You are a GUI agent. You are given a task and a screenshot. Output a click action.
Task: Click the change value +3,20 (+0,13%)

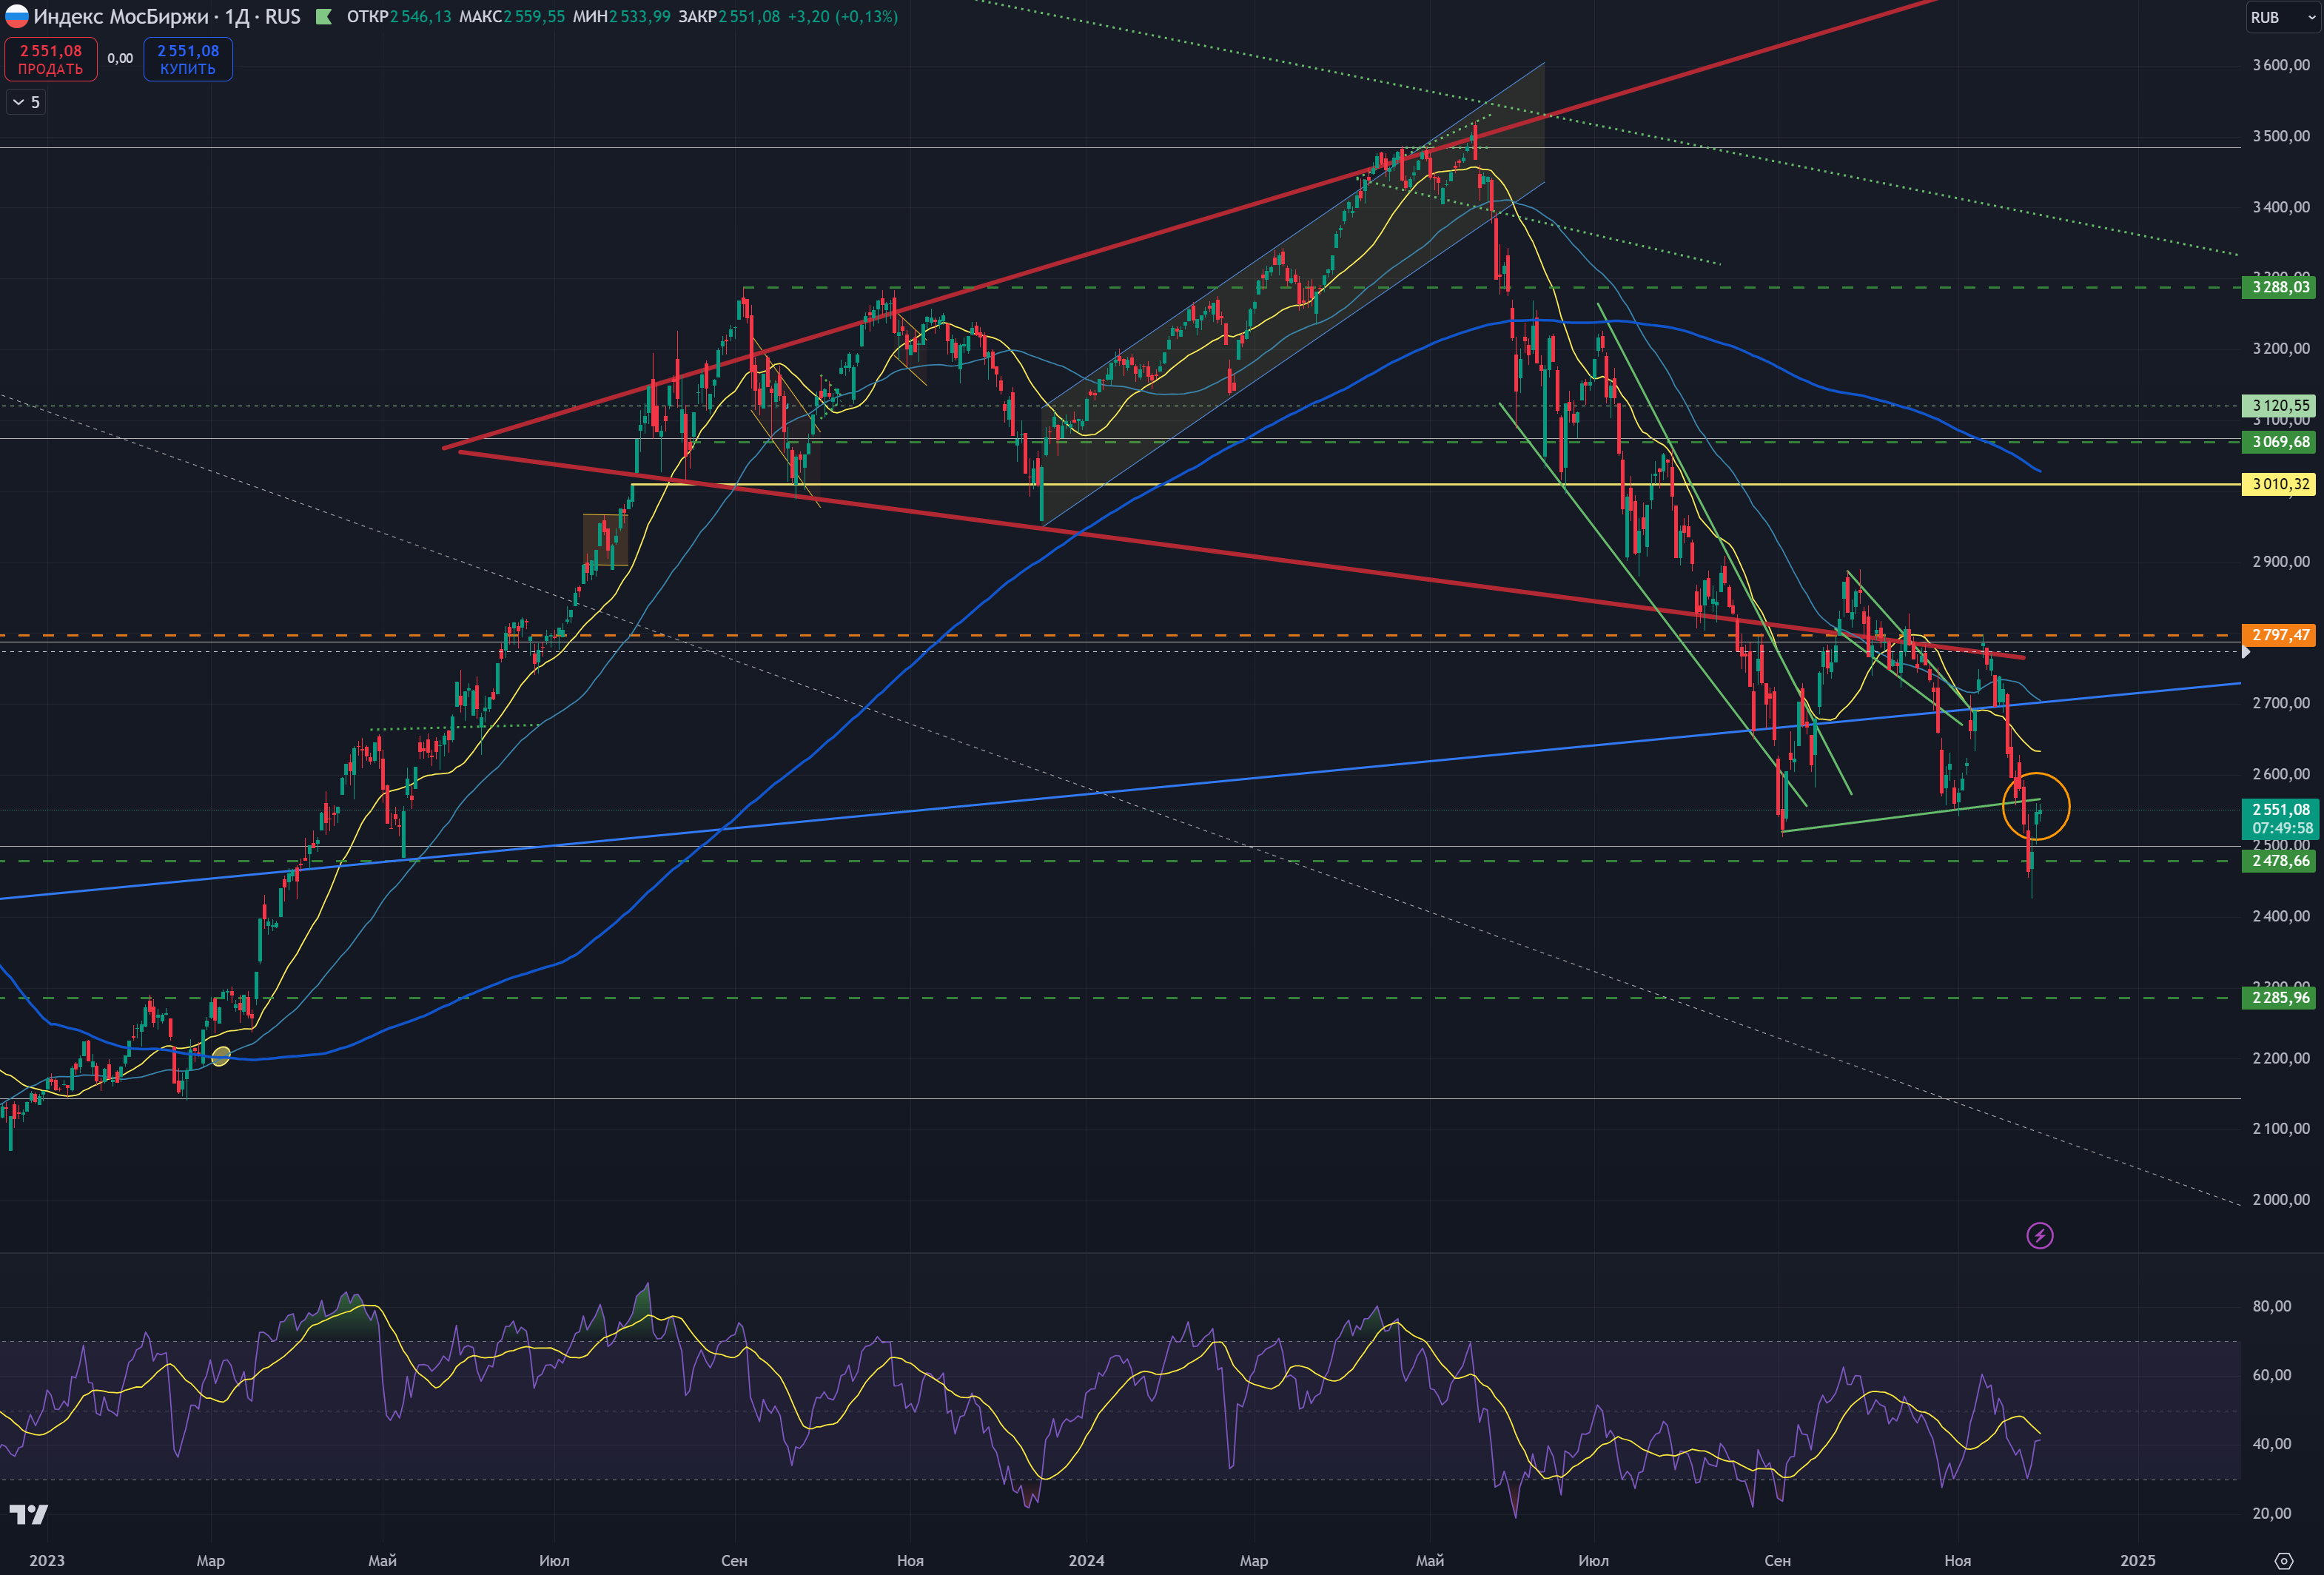tap(843, 17)
